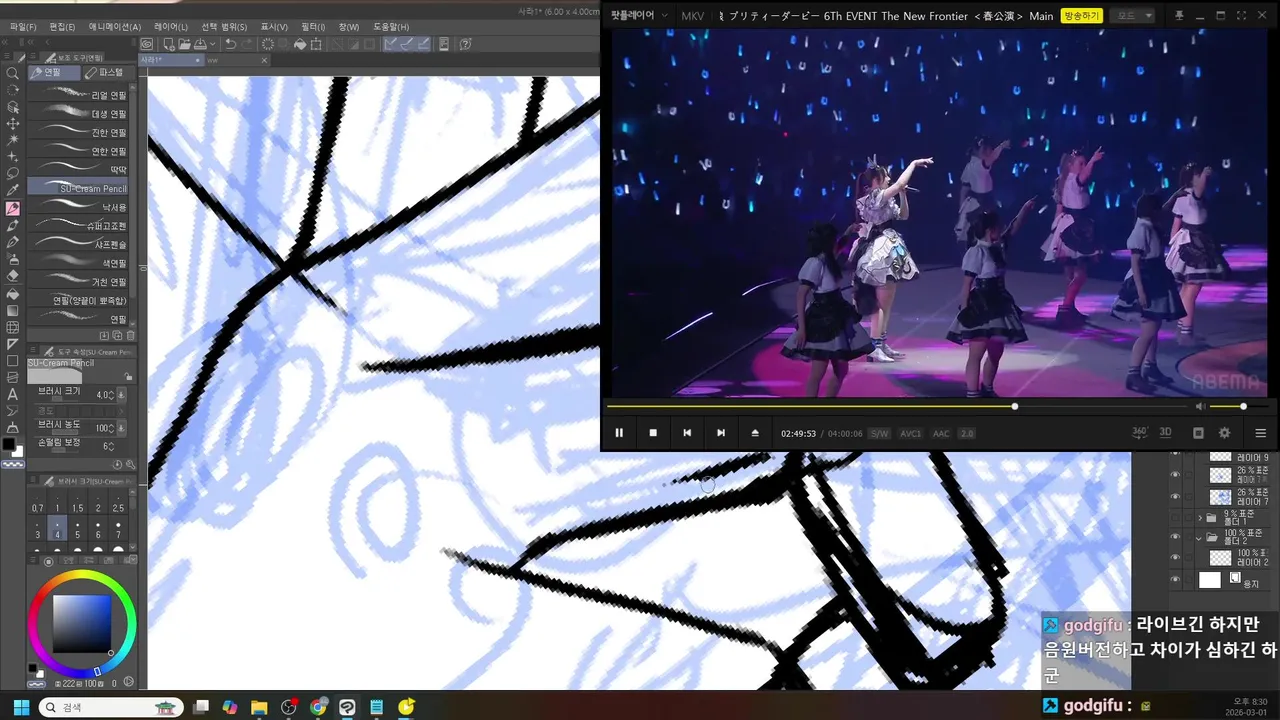This screenshot has width=1280, height=720.
Task: Select the active pencil tool icon
Action: (12, 208)
